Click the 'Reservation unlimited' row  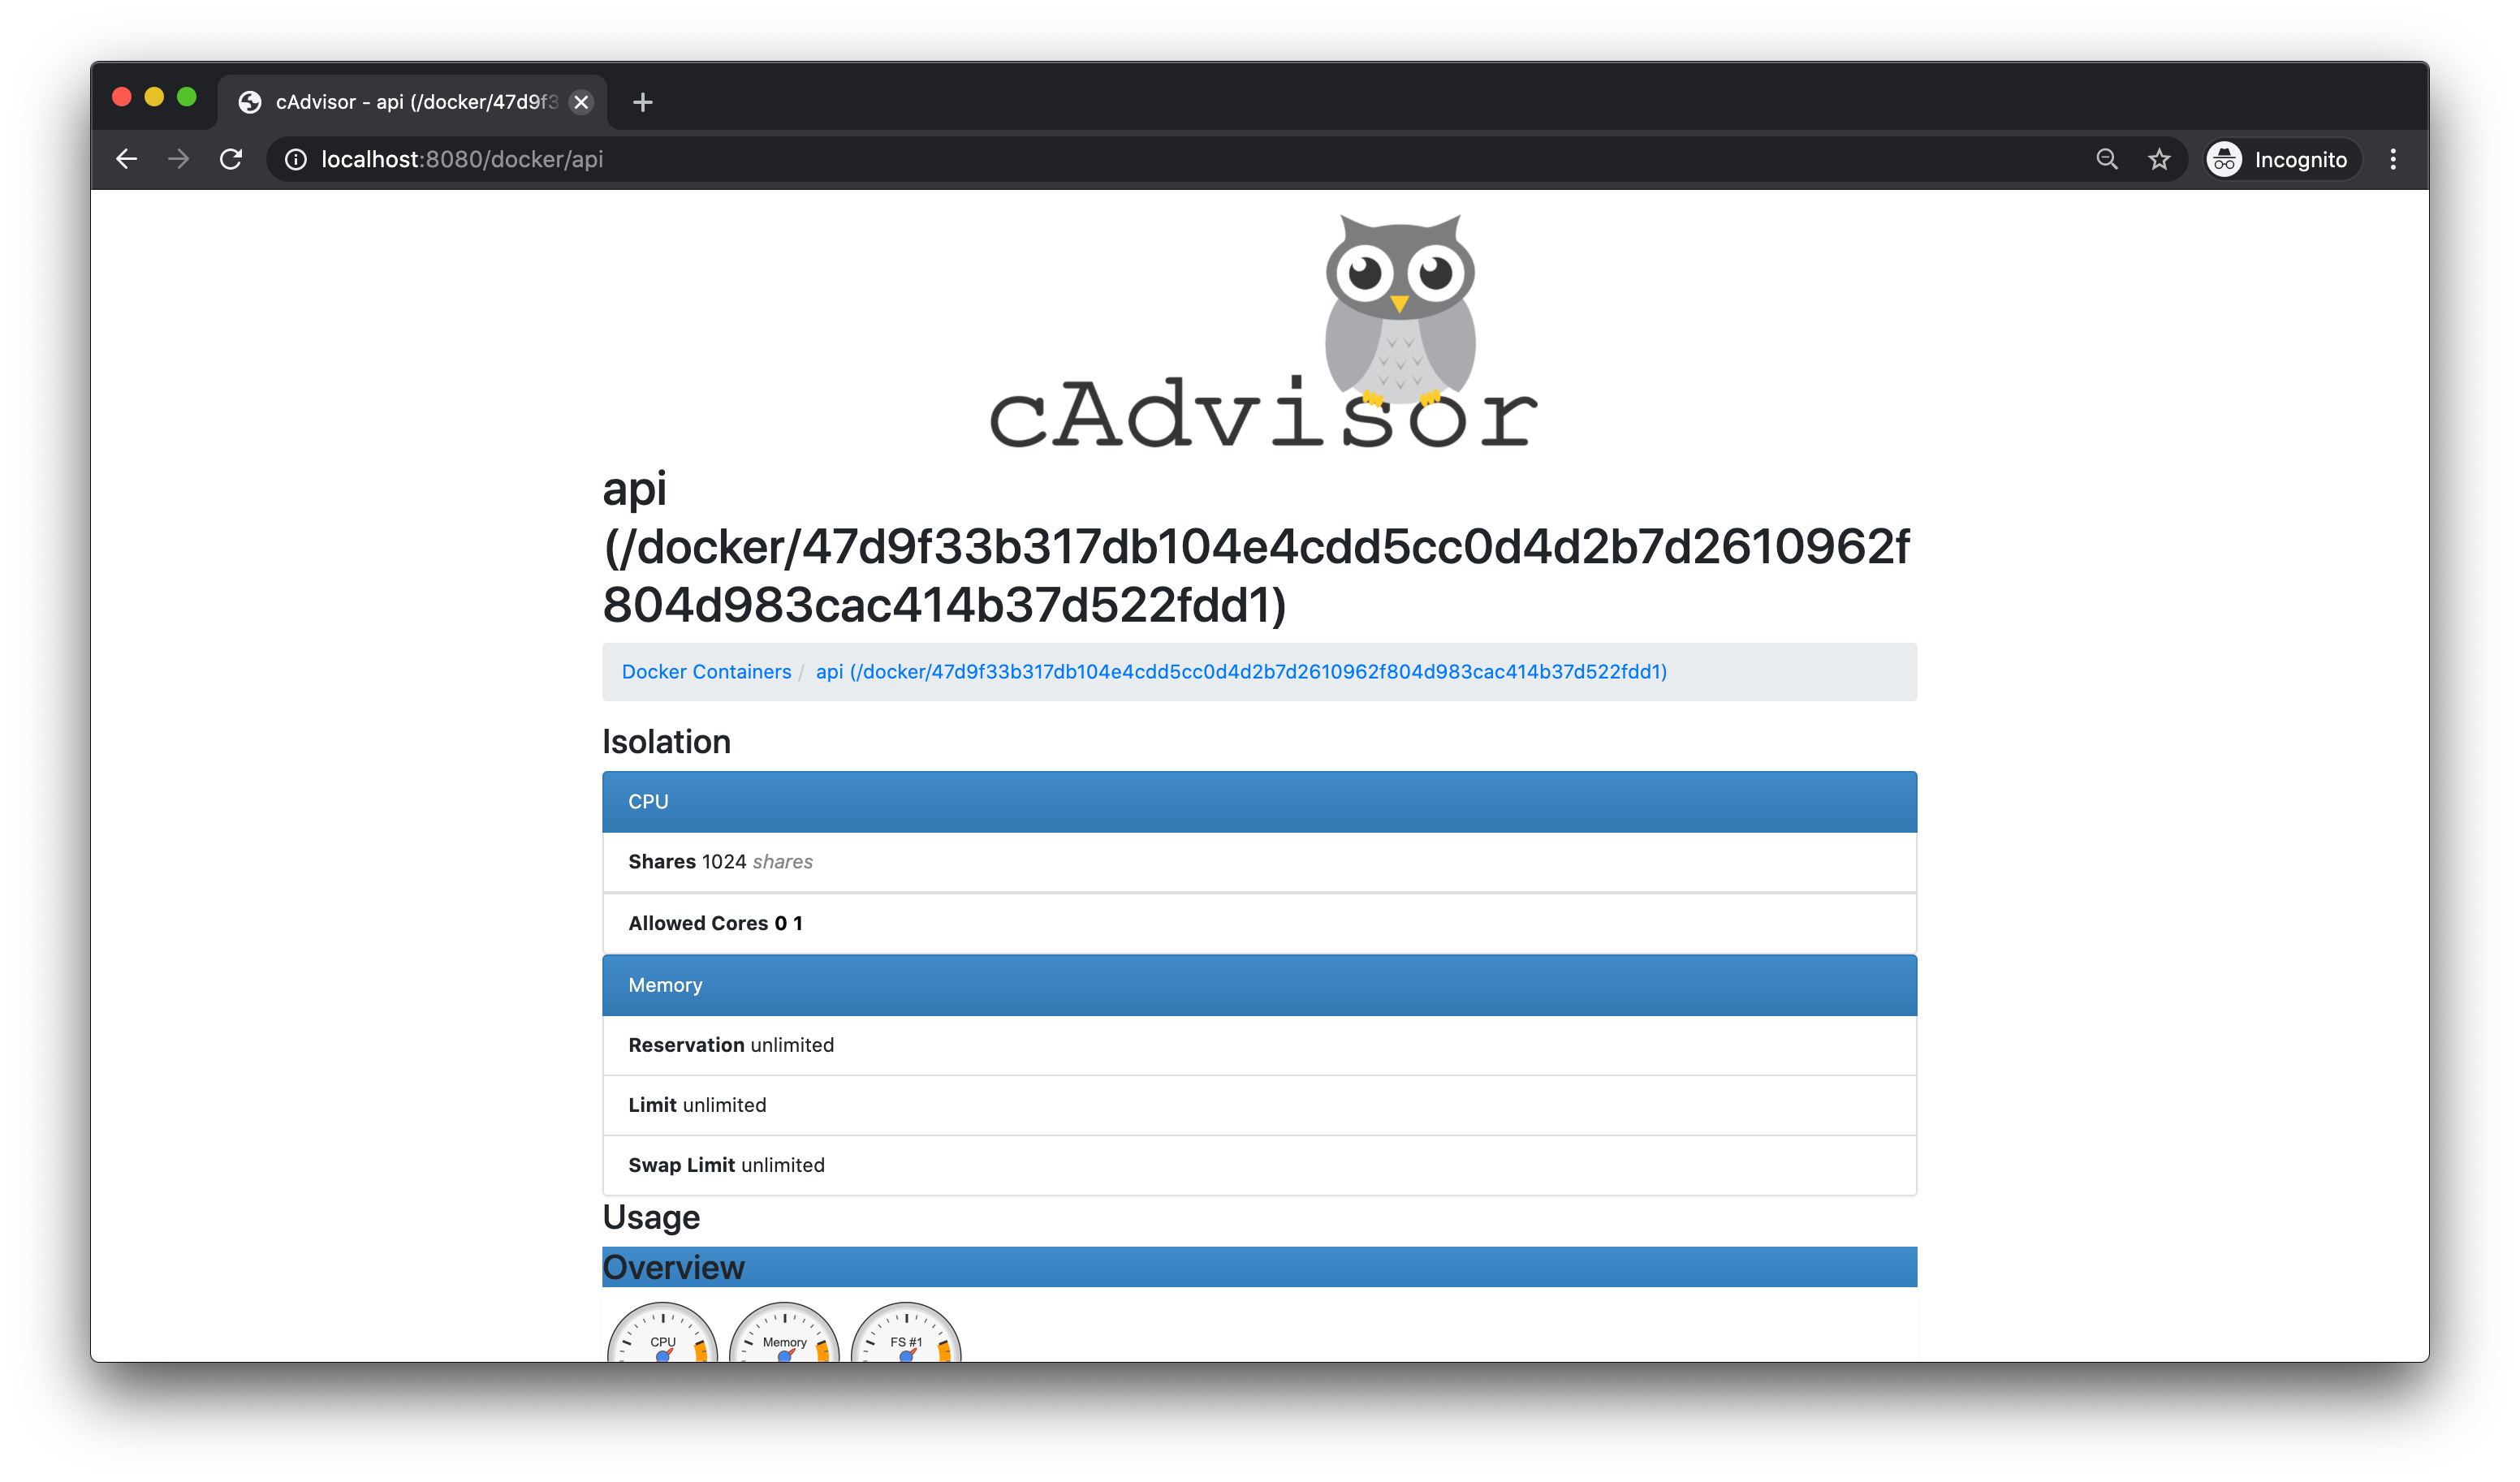(1259, 1045)
